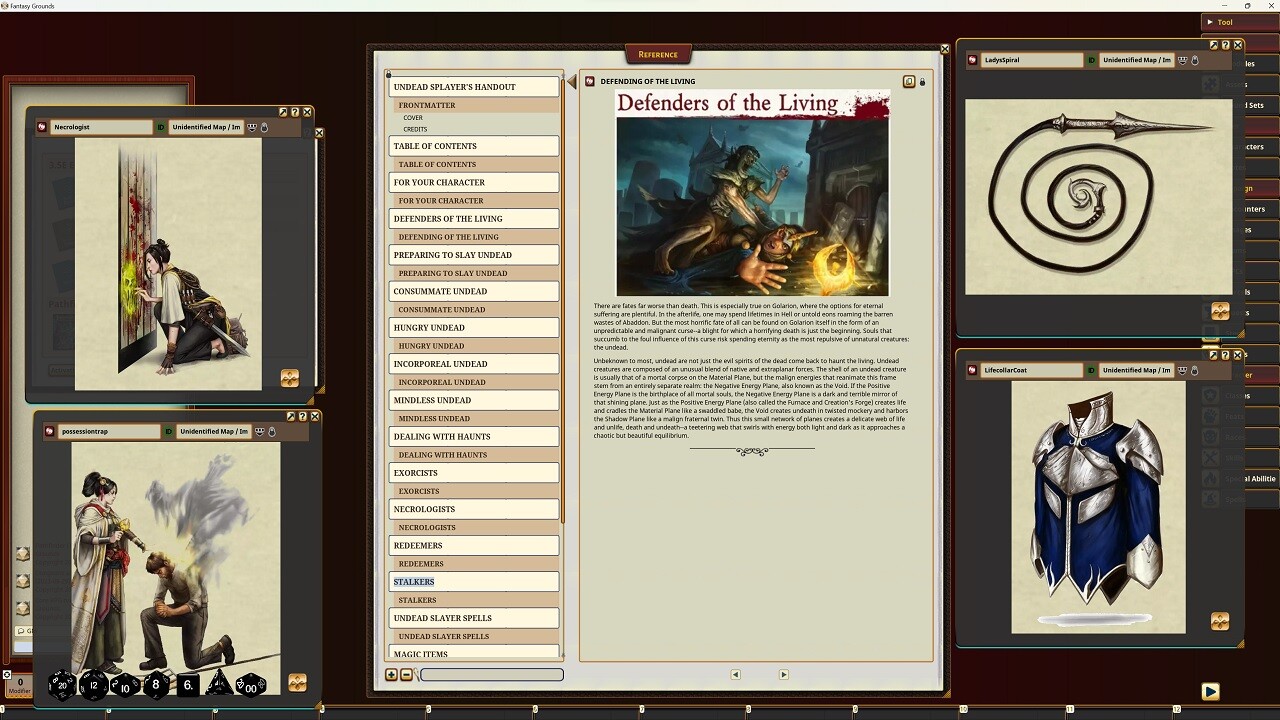Click the help question-mark icon on the Reference window
This screenshot has width=1280, height=720.
[931, 48]
